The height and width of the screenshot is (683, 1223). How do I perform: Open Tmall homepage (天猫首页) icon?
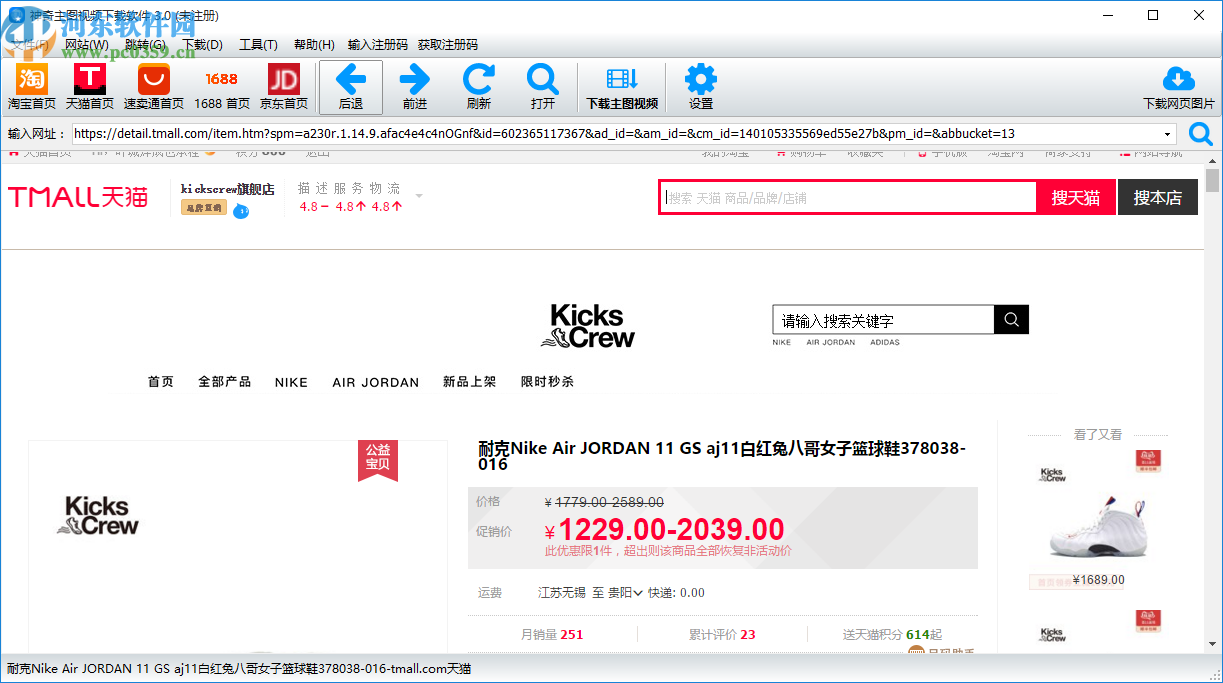89,86
